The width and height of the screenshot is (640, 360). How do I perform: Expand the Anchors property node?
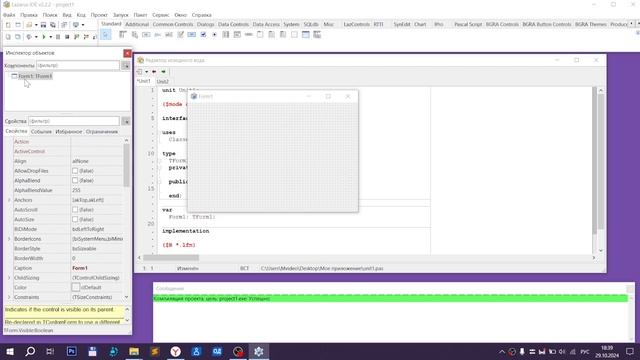[9, 200]
